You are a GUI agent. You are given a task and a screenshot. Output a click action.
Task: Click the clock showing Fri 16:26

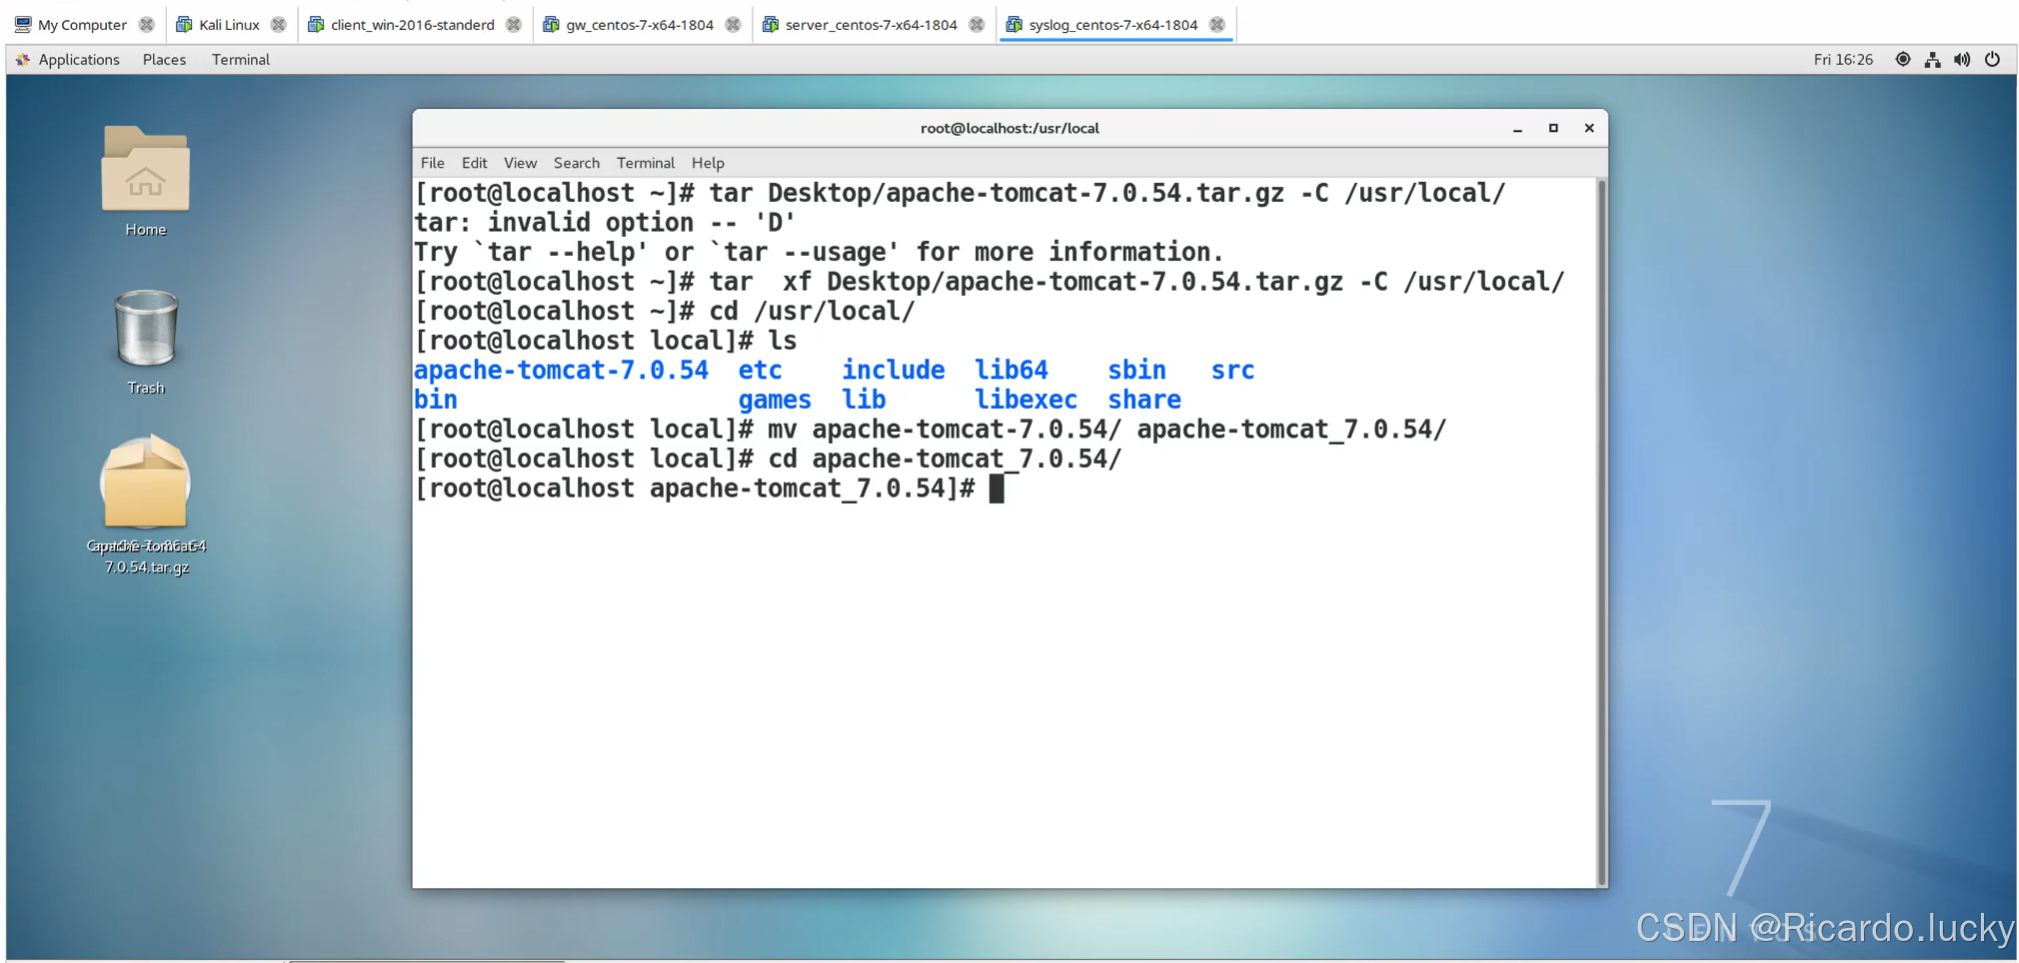[1843, 59]
